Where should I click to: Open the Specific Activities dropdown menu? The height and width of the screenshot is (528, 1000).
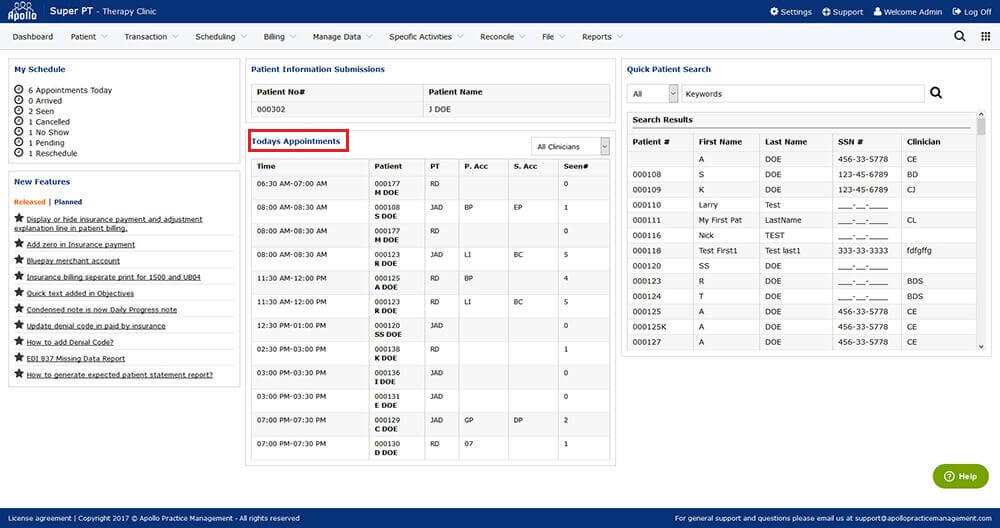[x=426, y=36]
